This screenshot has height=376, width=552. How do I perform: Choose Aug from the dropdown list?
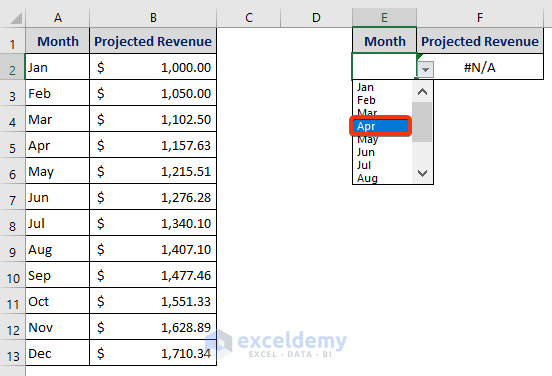click(x=382, y=178)
